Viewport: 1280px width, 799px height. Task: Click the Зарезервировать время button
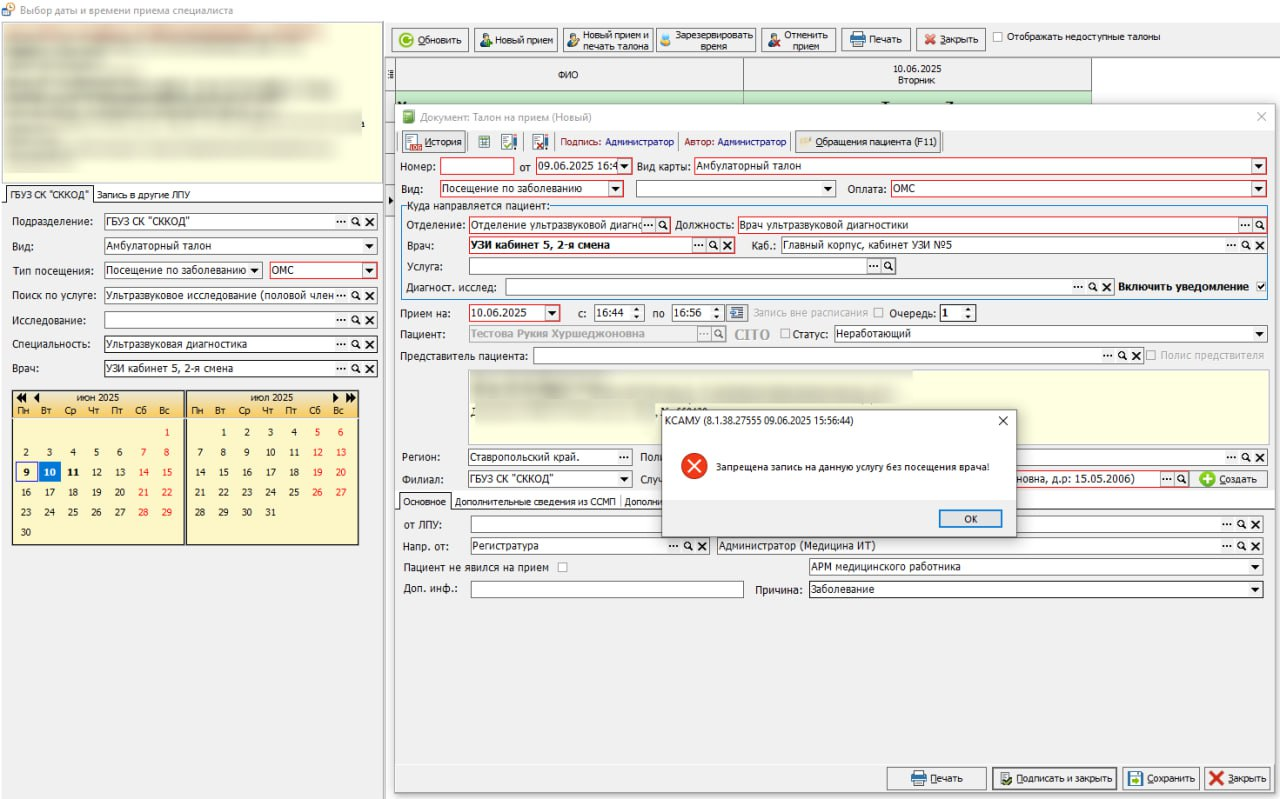coord(706,40)
